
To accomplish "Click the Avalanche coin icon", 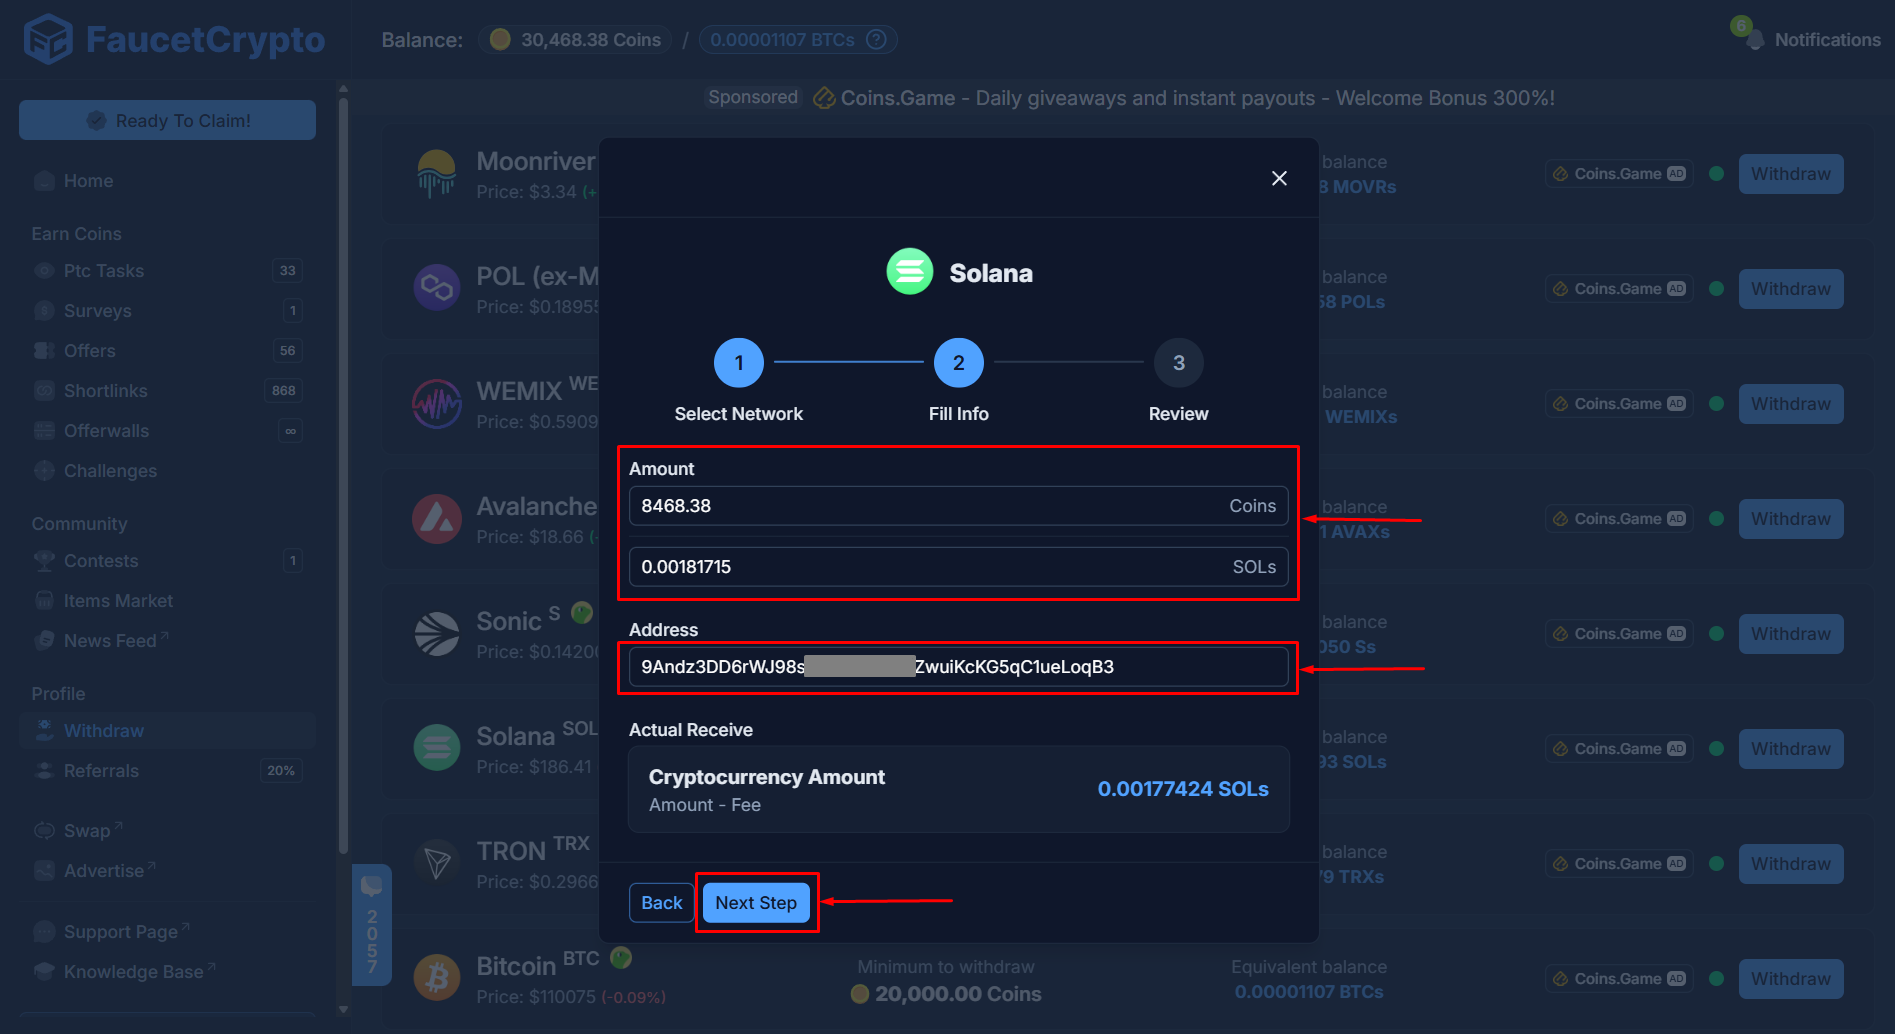I will 437,518.
